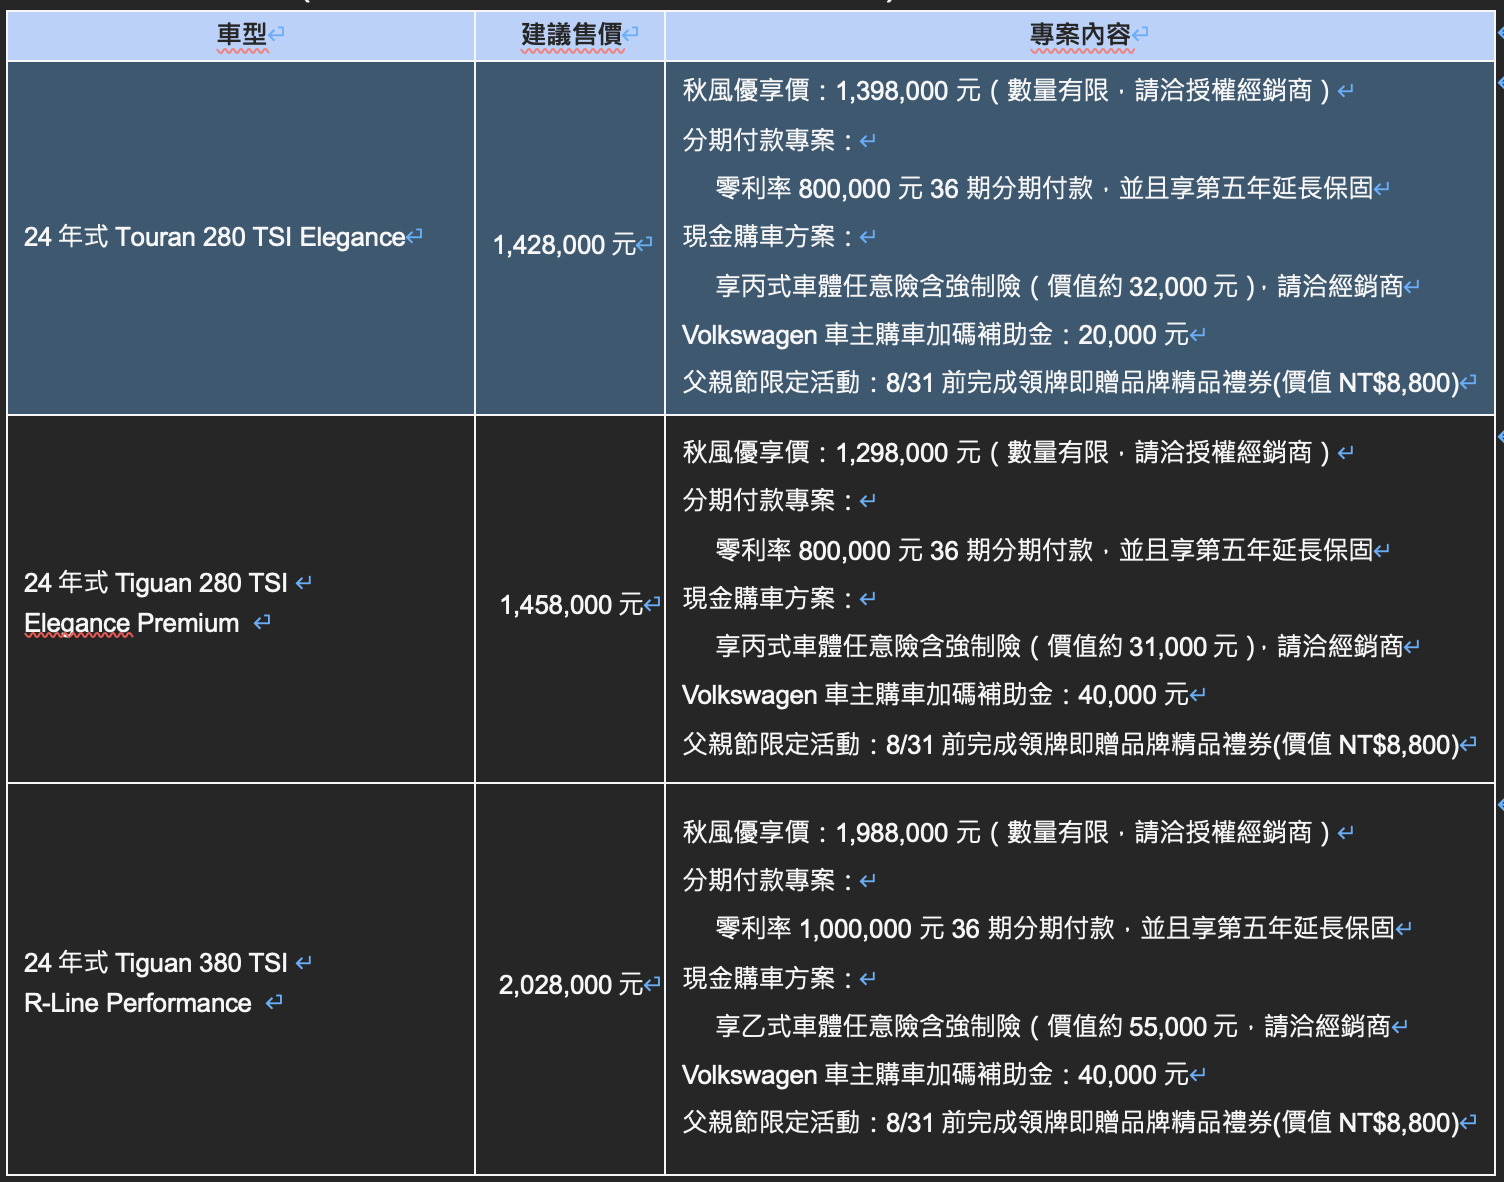Click the 價值約 32,000 元 insurance line

point(1059,287)
